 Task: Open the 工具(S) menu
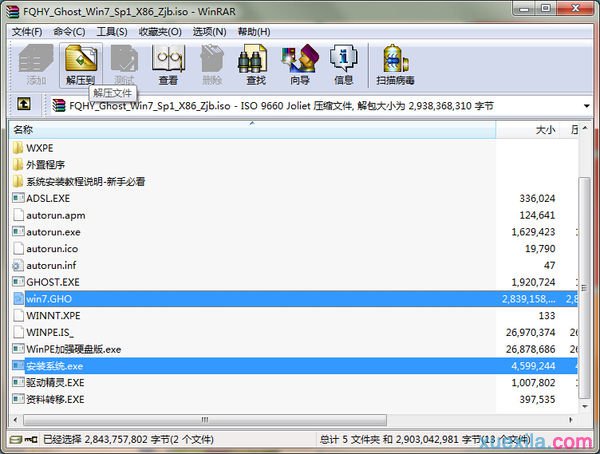pyautogui.click(x=111, y=31)
